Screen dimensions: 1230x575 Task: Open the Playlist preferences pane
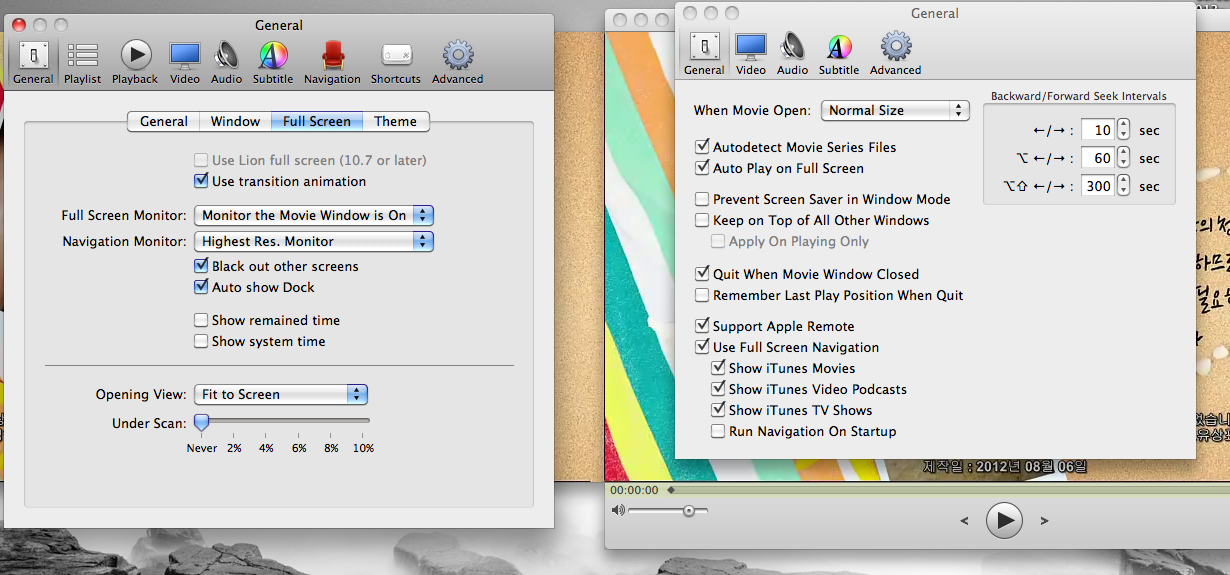click(x=82, y=61)
